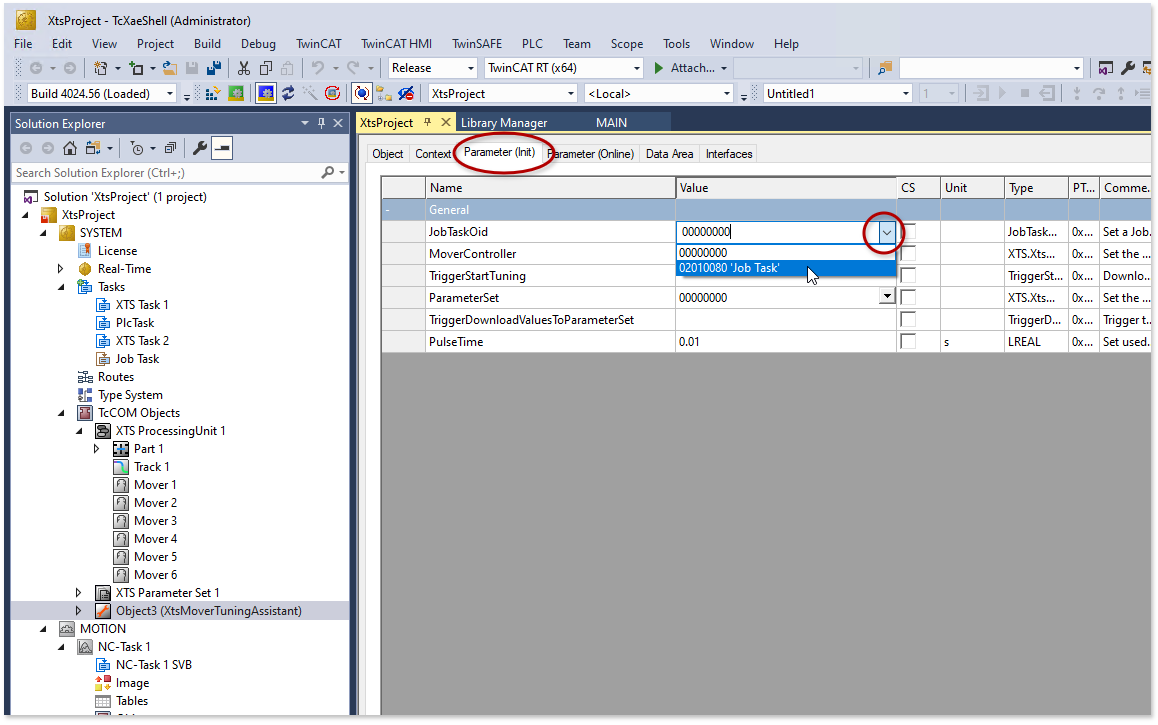
Task: Open the PLC menu
Action: pyautogui.click(x=532, y=44)
